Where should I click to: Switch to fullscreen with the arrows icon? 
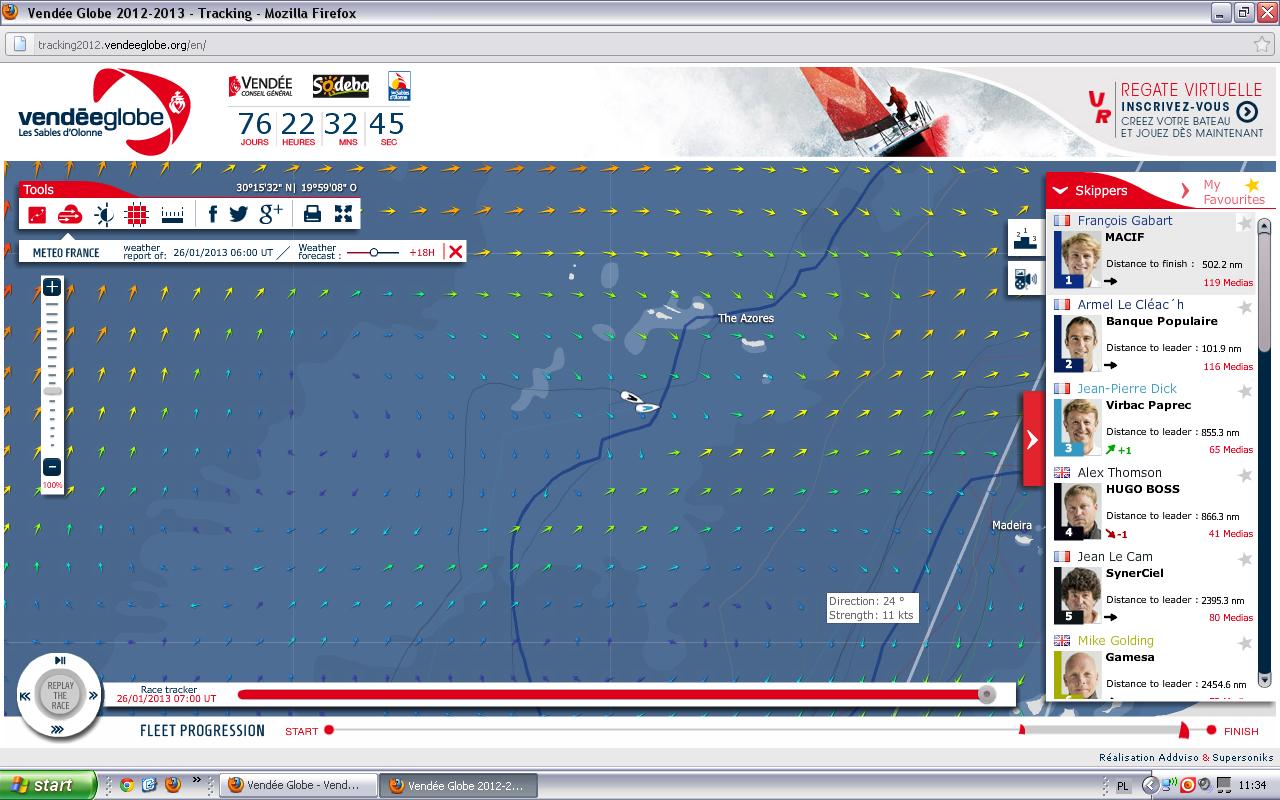(x=343, y=213)
